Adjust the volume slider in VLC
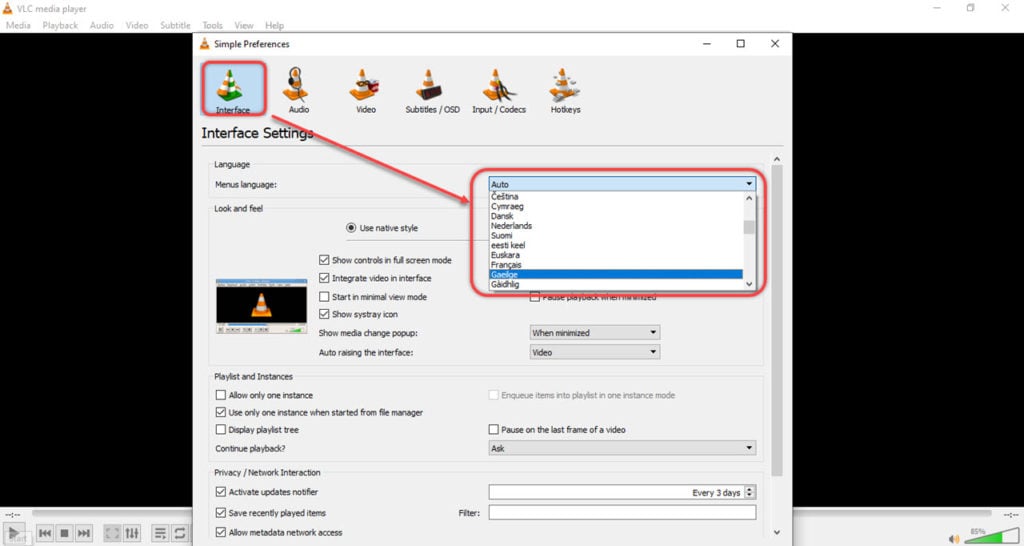The image size is (1024, 546). (990, 537)
